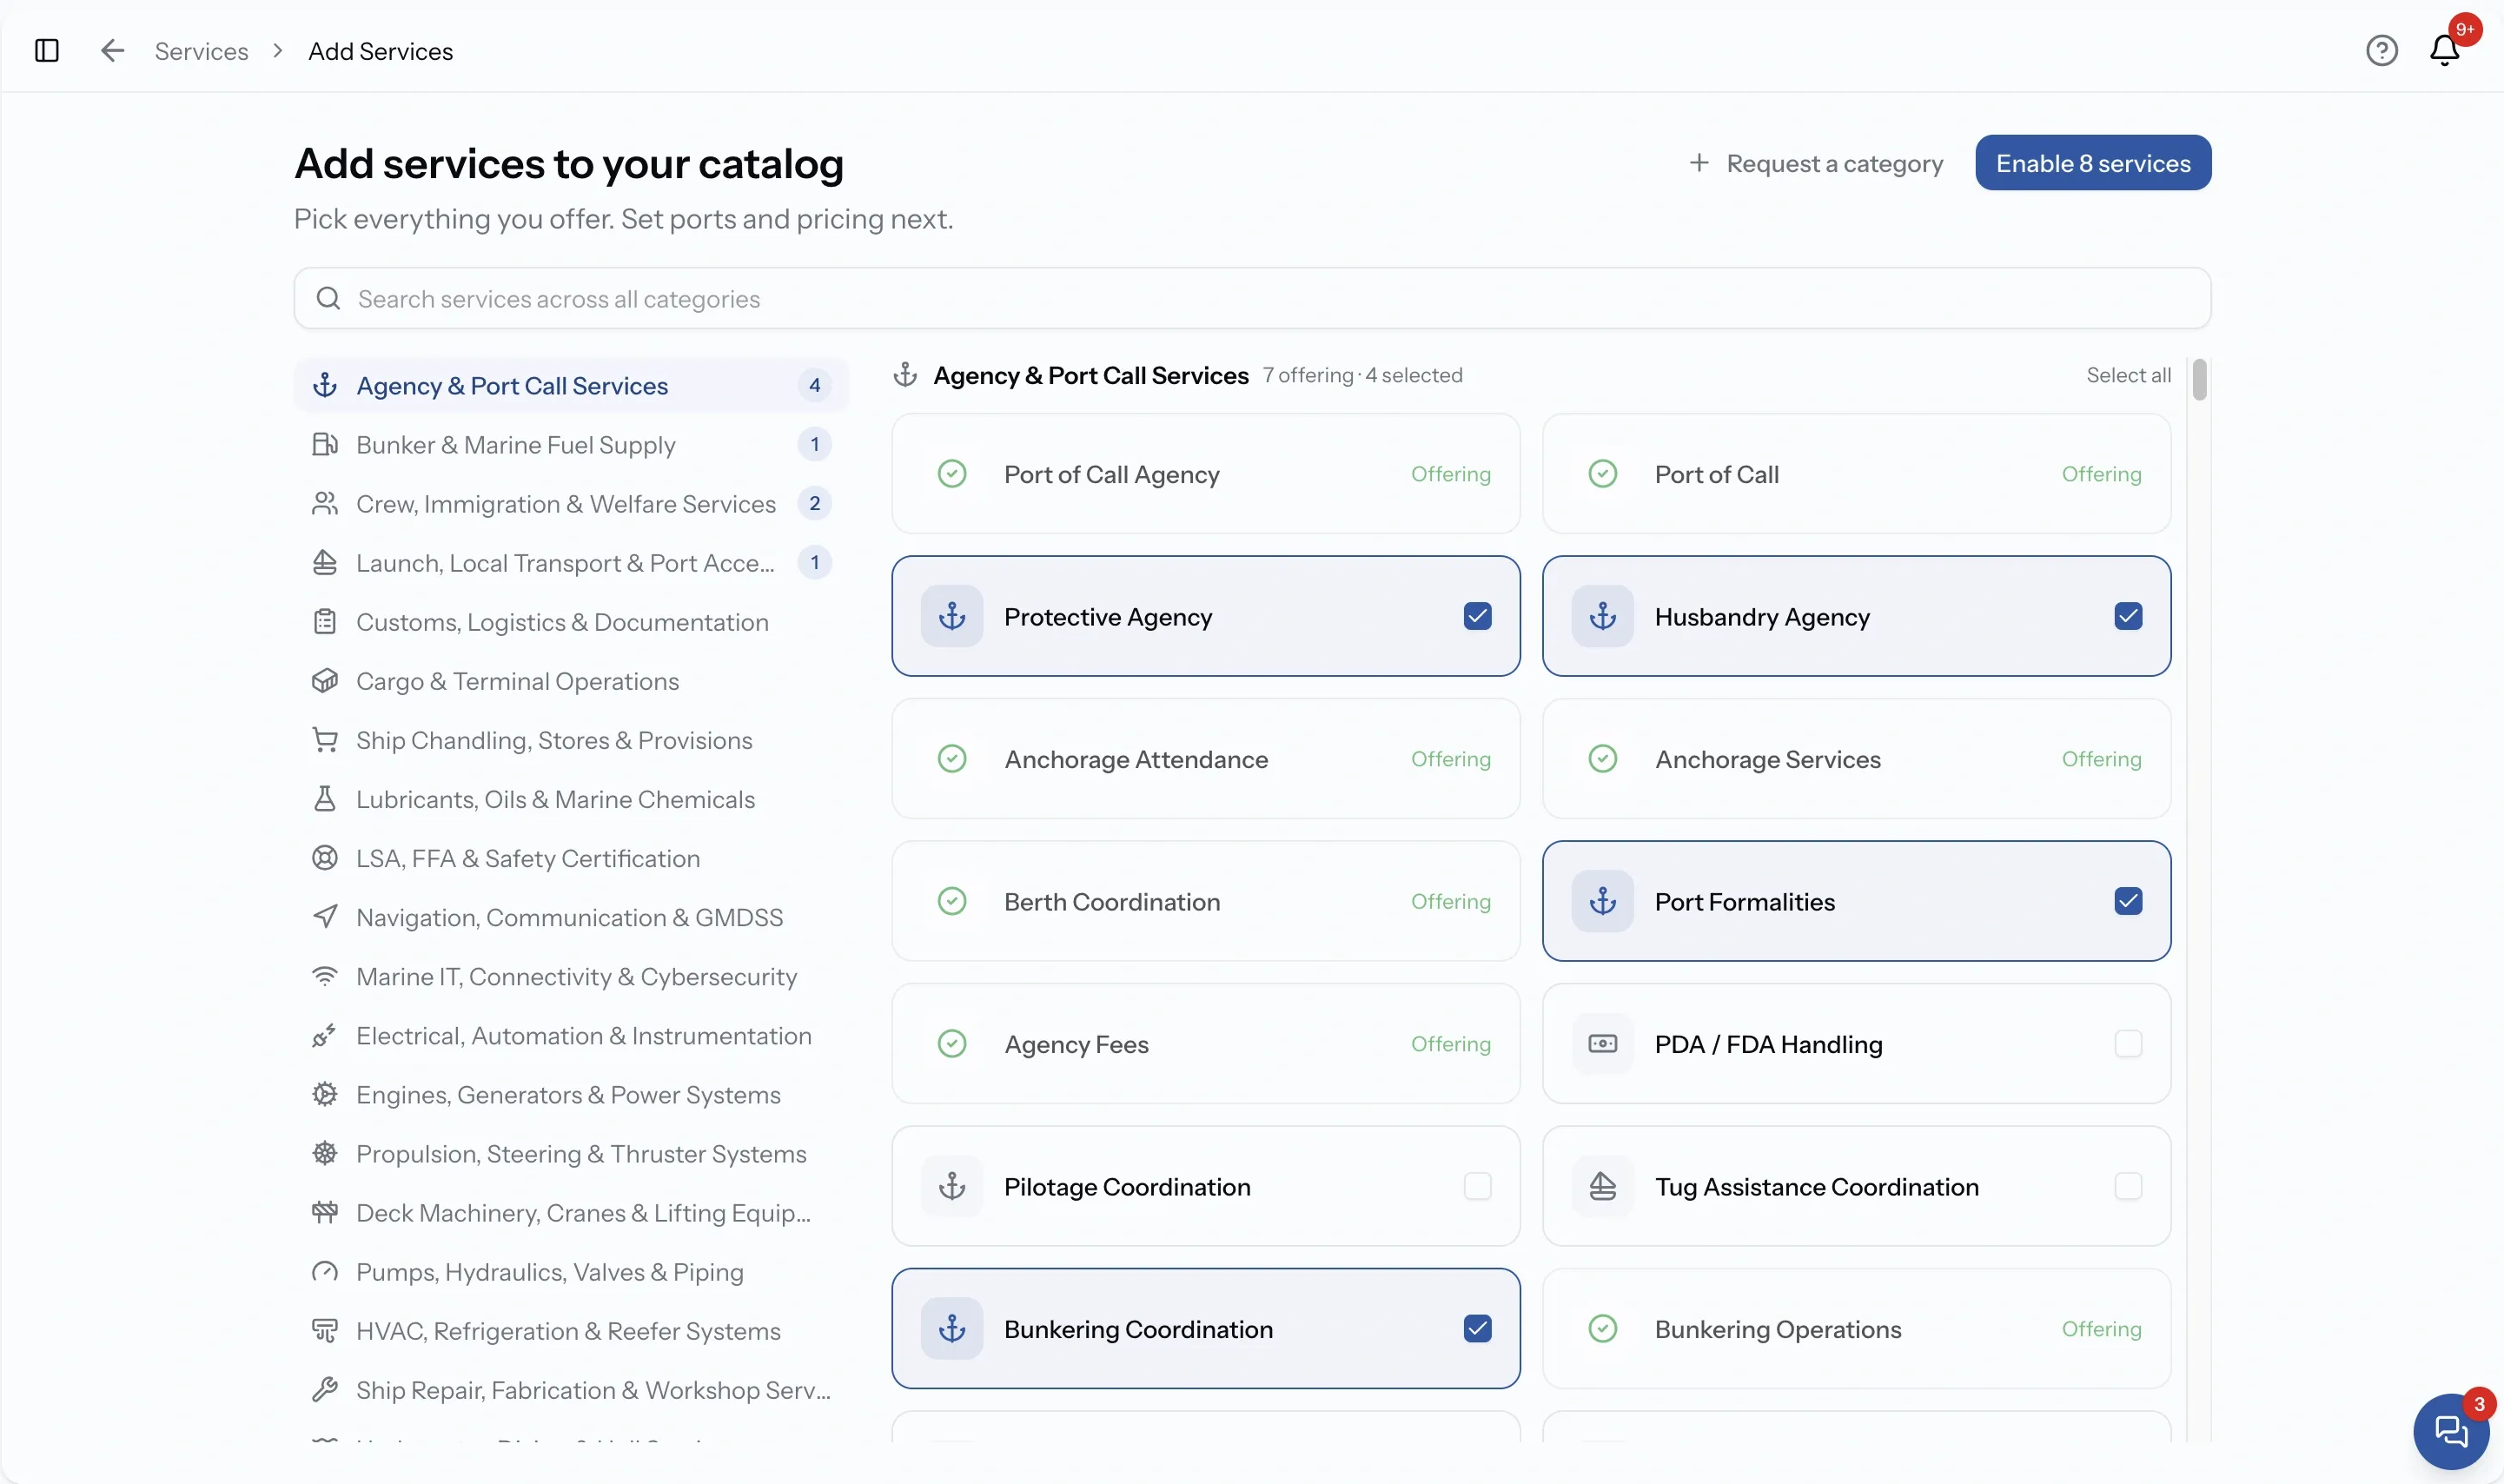Open the chat support bubble
This screenshot has height=1484, width=2504.
click(2451, 1431)
